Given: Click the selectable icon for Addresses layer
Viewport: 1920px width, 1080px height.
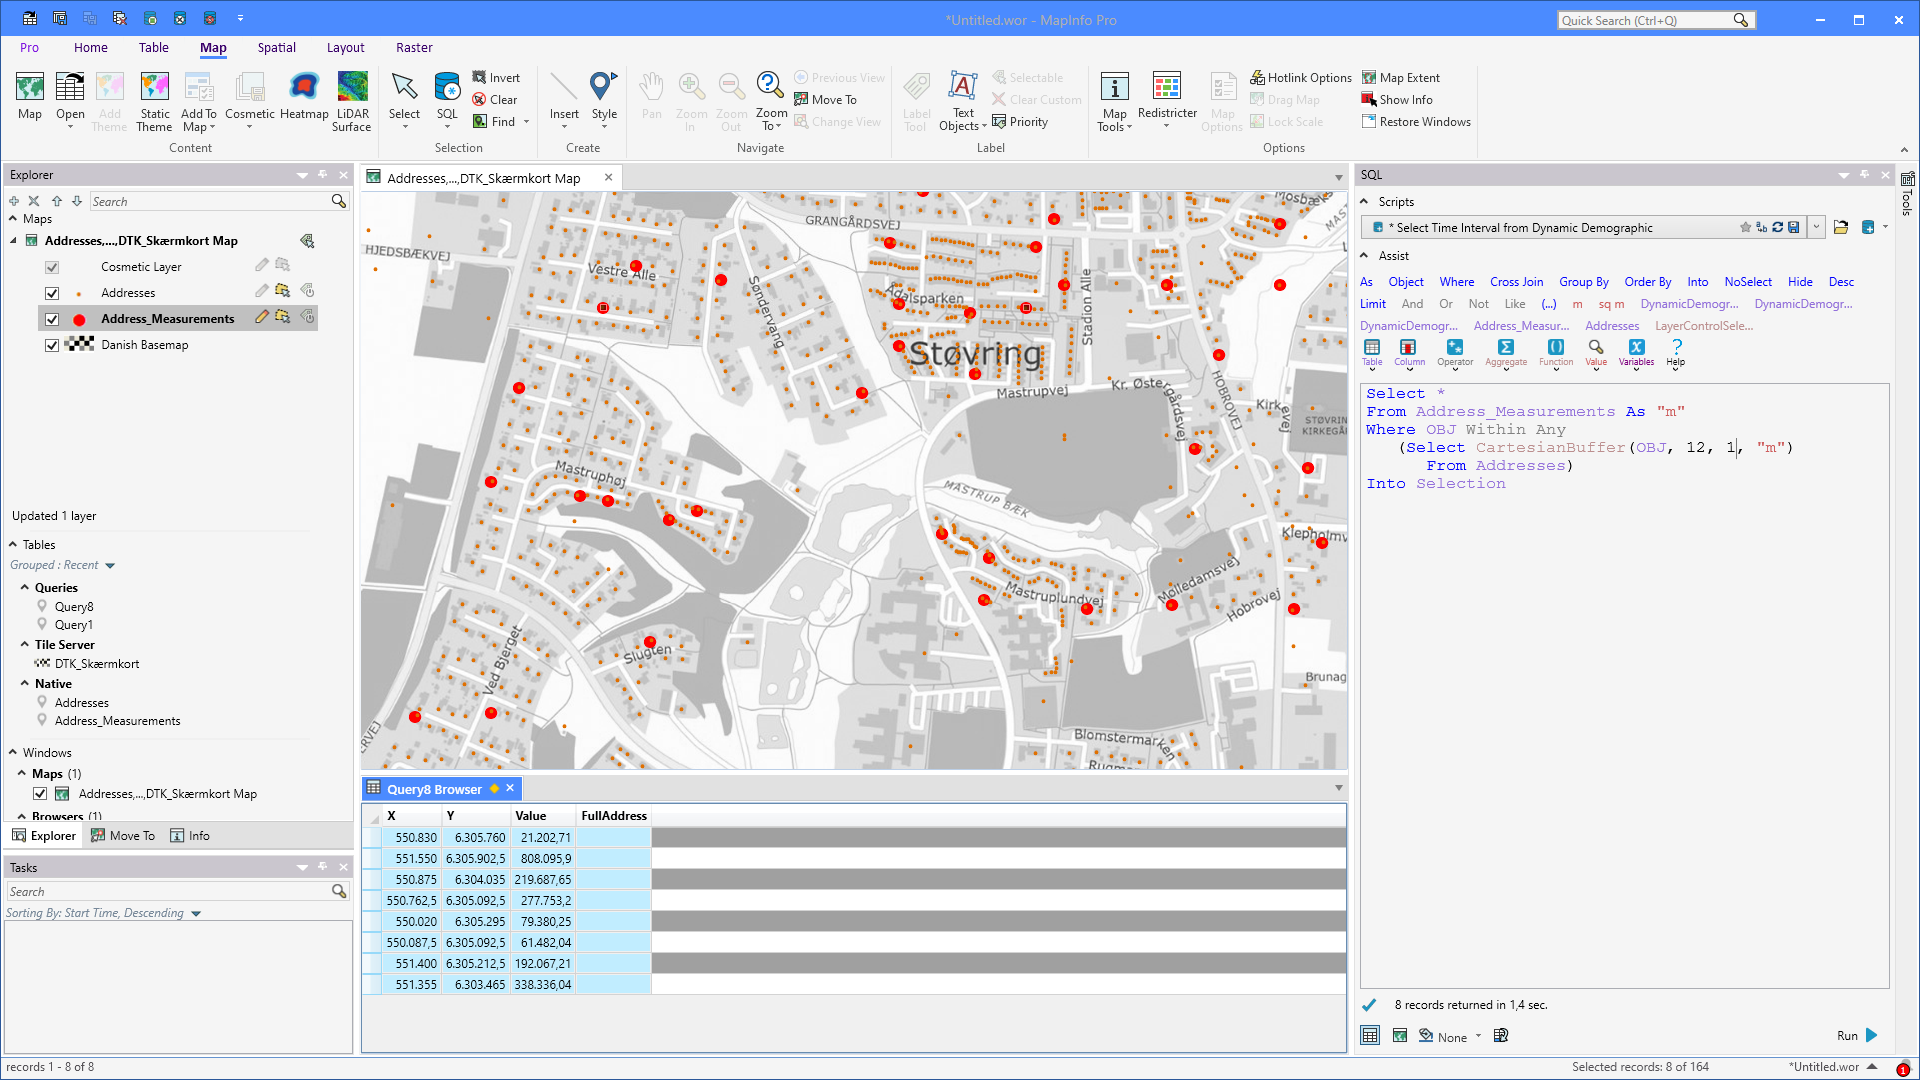Looking at the screenshot, I should 283,291.
